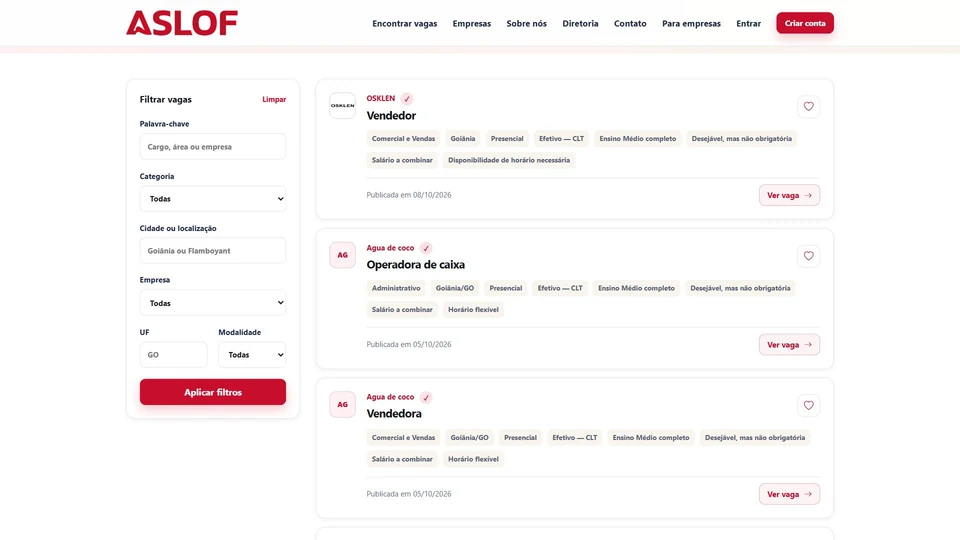Viewport: 960px width, 540px height.
Task: Click Comercial e Vendas tag on Vendedora card
Action: coord(403,438)
